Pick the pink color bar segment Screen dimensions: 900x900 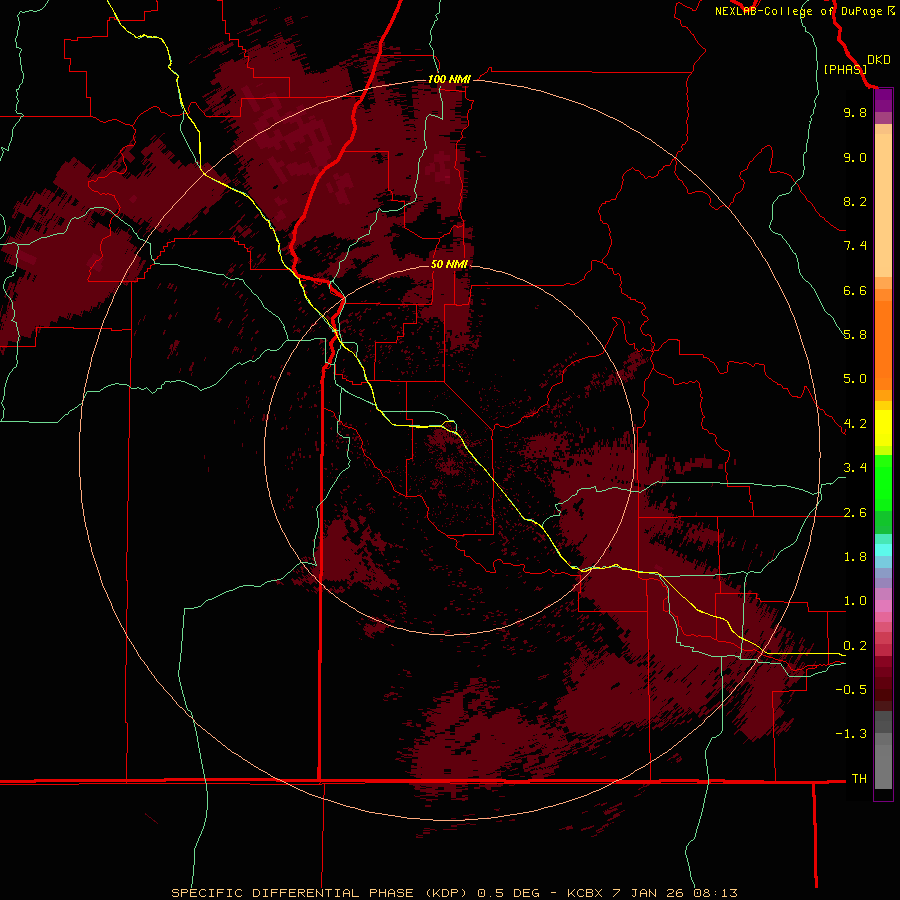pyautogui.click(x=883, y=606)
